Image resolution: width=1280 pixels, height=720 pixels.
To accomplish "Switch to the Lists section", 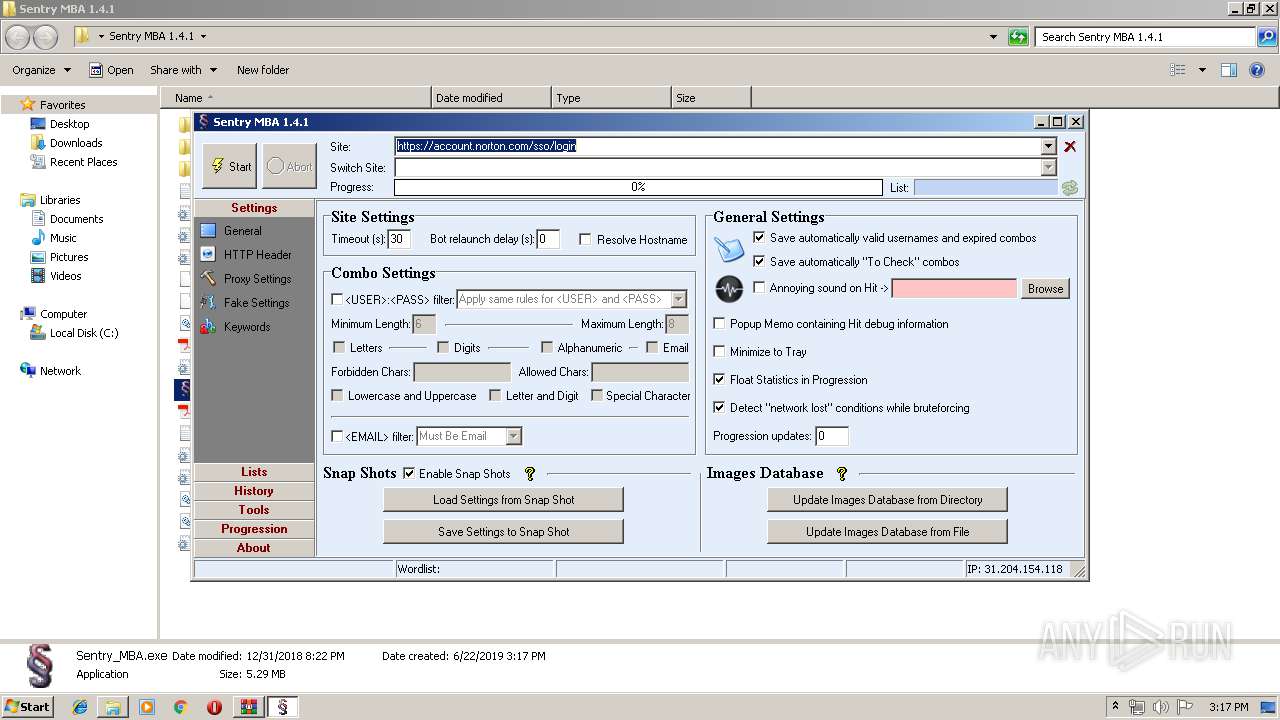I will click(254, 472).
